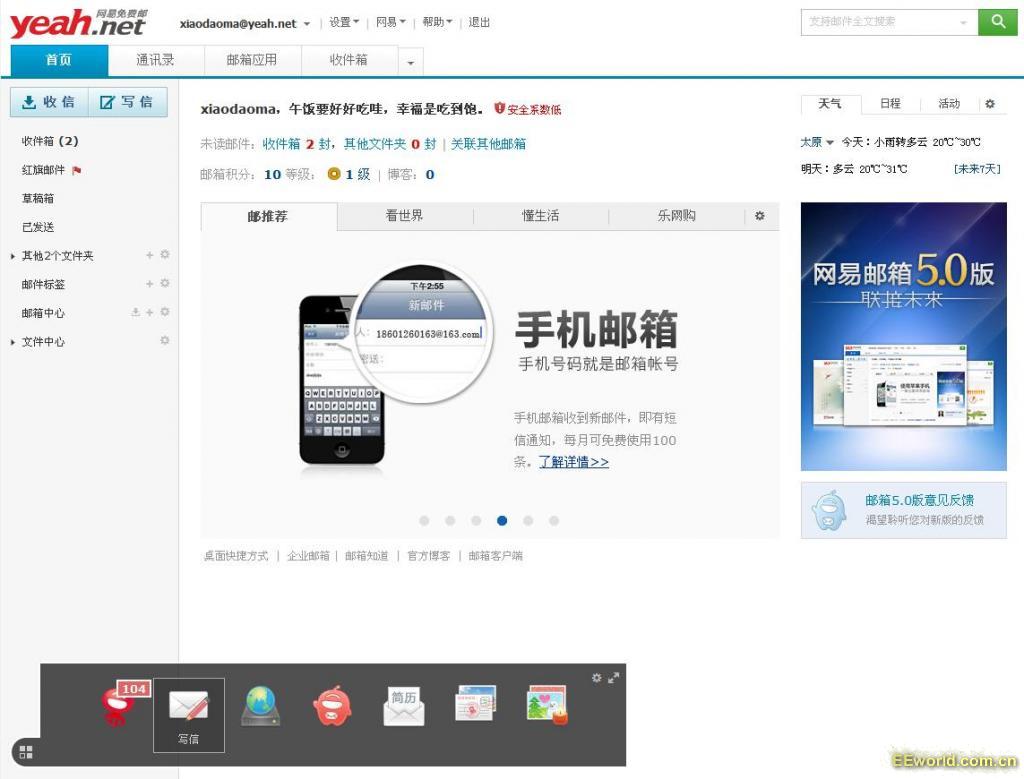Switch to the 活动 tab
The width and height of the screenshot is (1024, 779).
tap(949, 104)
